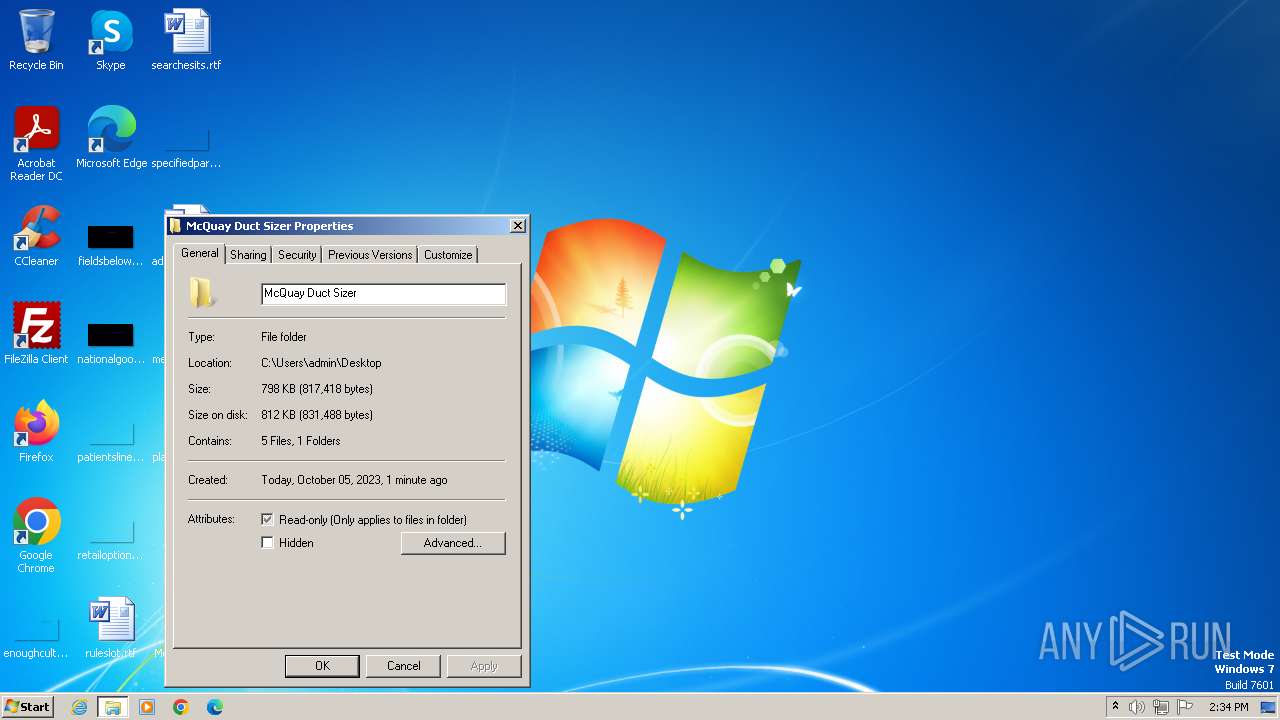Click the network tray icon
This screenshot has width=1280, height=720.
(1161, 707)
